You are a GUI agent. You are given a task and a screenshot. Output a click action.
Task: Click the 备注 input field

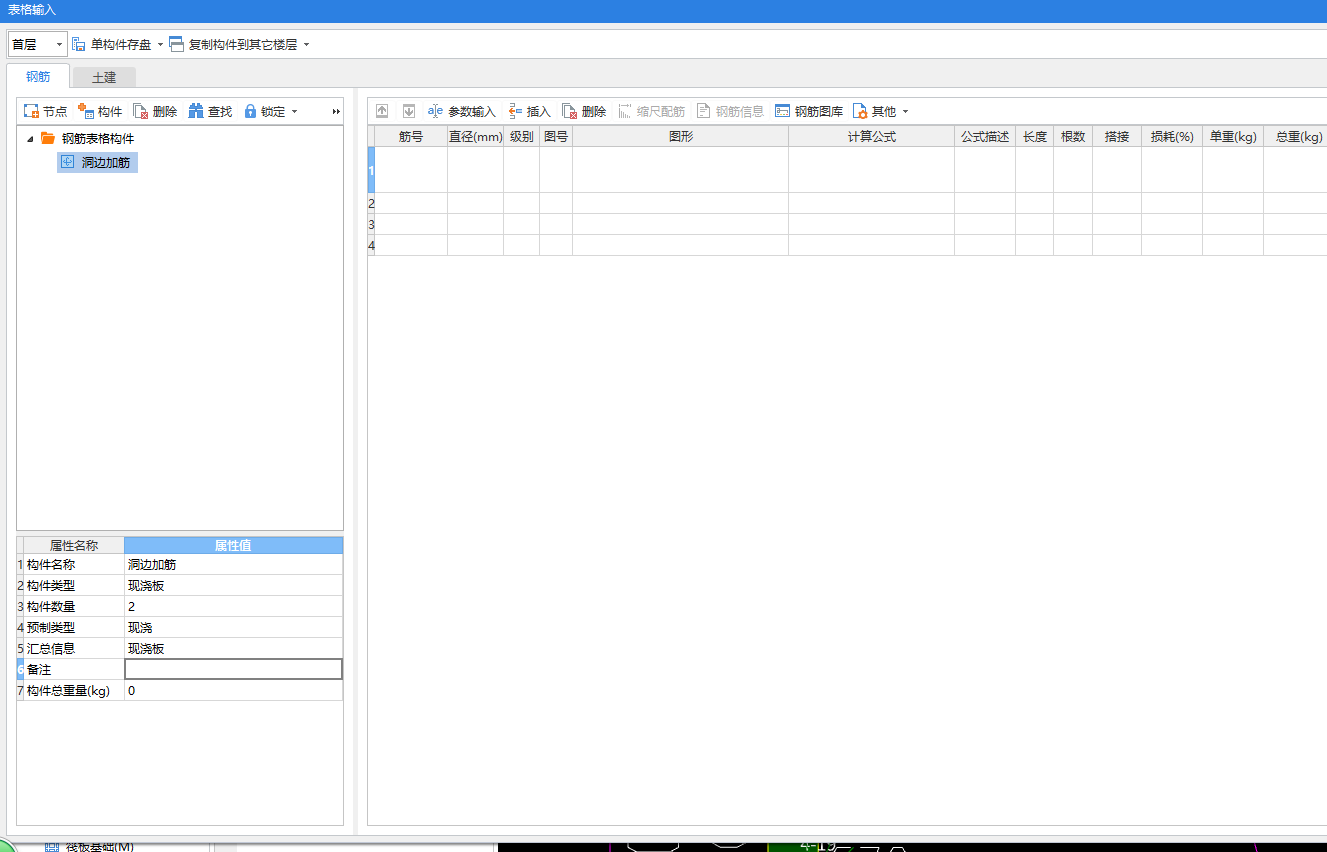click(233, 670)
